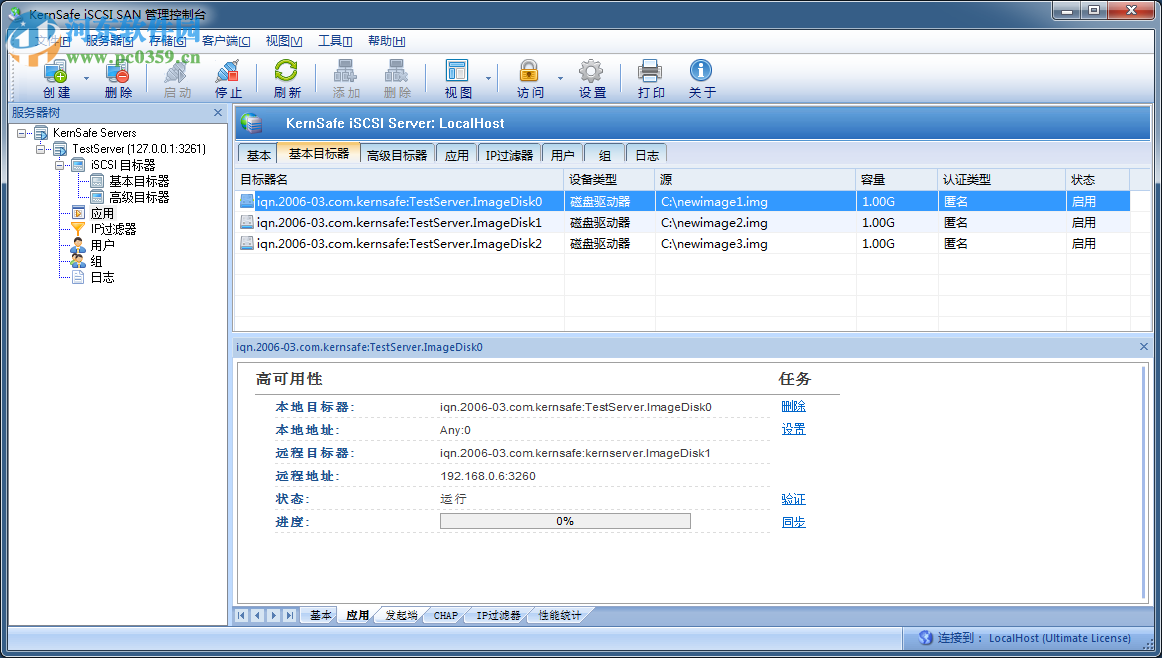This screenshot has width=1162, height=658.
Task: Click the 打印 (Print) toolbar icon
Action: (650, 78)
